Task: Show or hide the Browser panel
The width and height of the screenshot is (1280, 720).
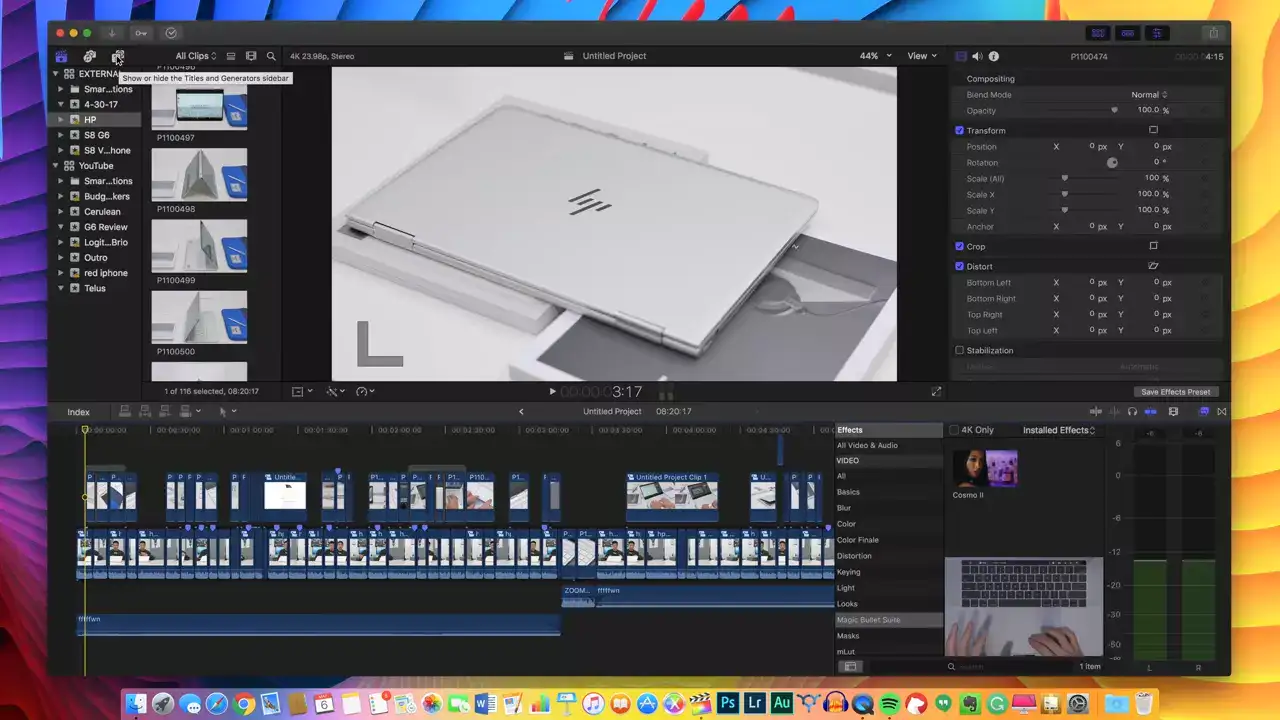Action: point(1100,33)
